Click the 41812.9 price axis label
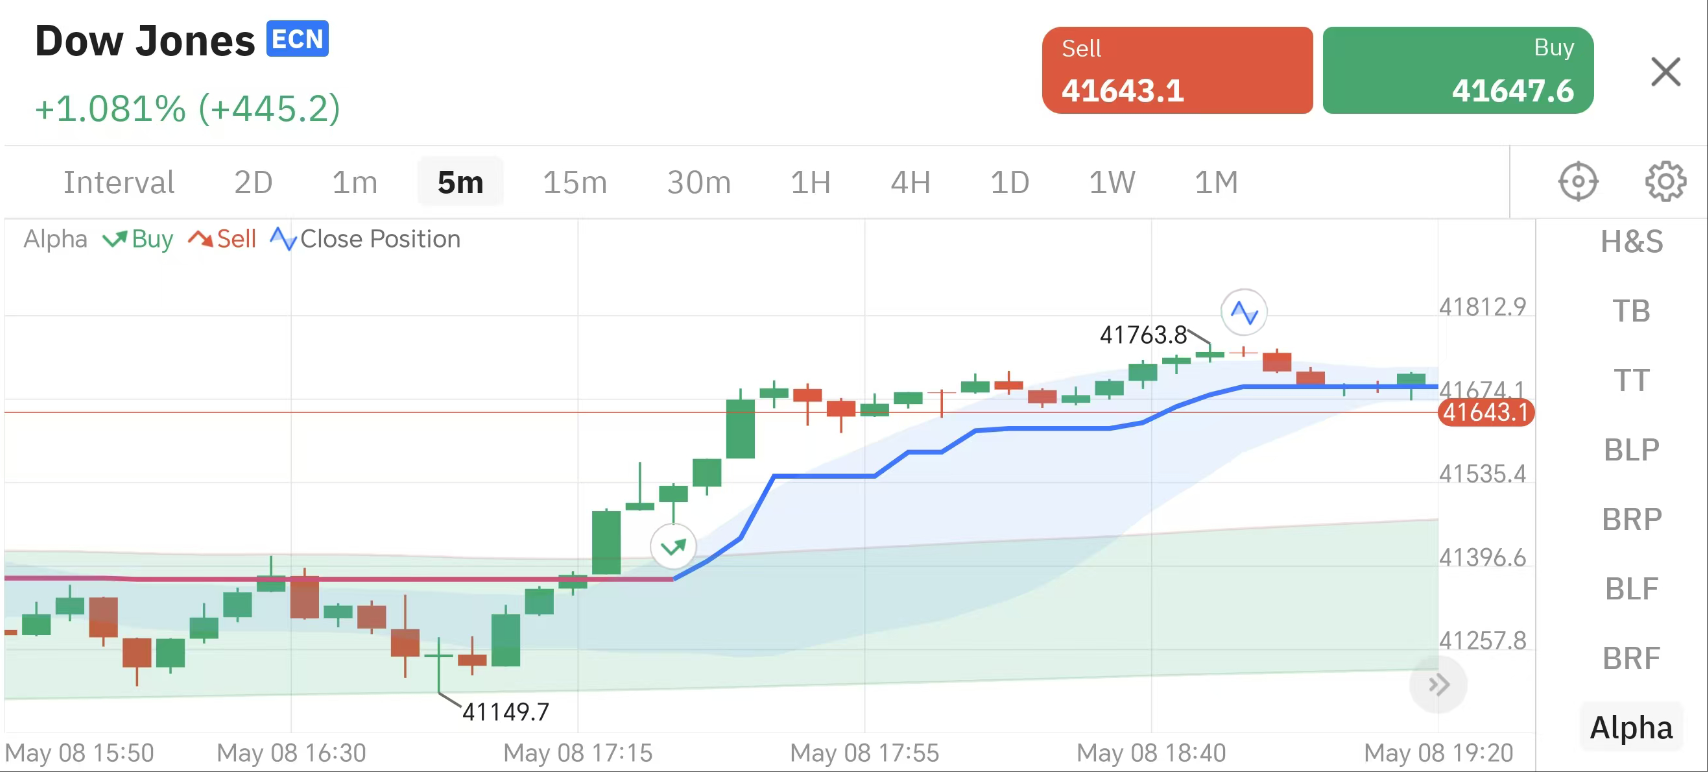Image resolution: width=1708 pixels, height=772 pixels. [x=1483, y=307]
